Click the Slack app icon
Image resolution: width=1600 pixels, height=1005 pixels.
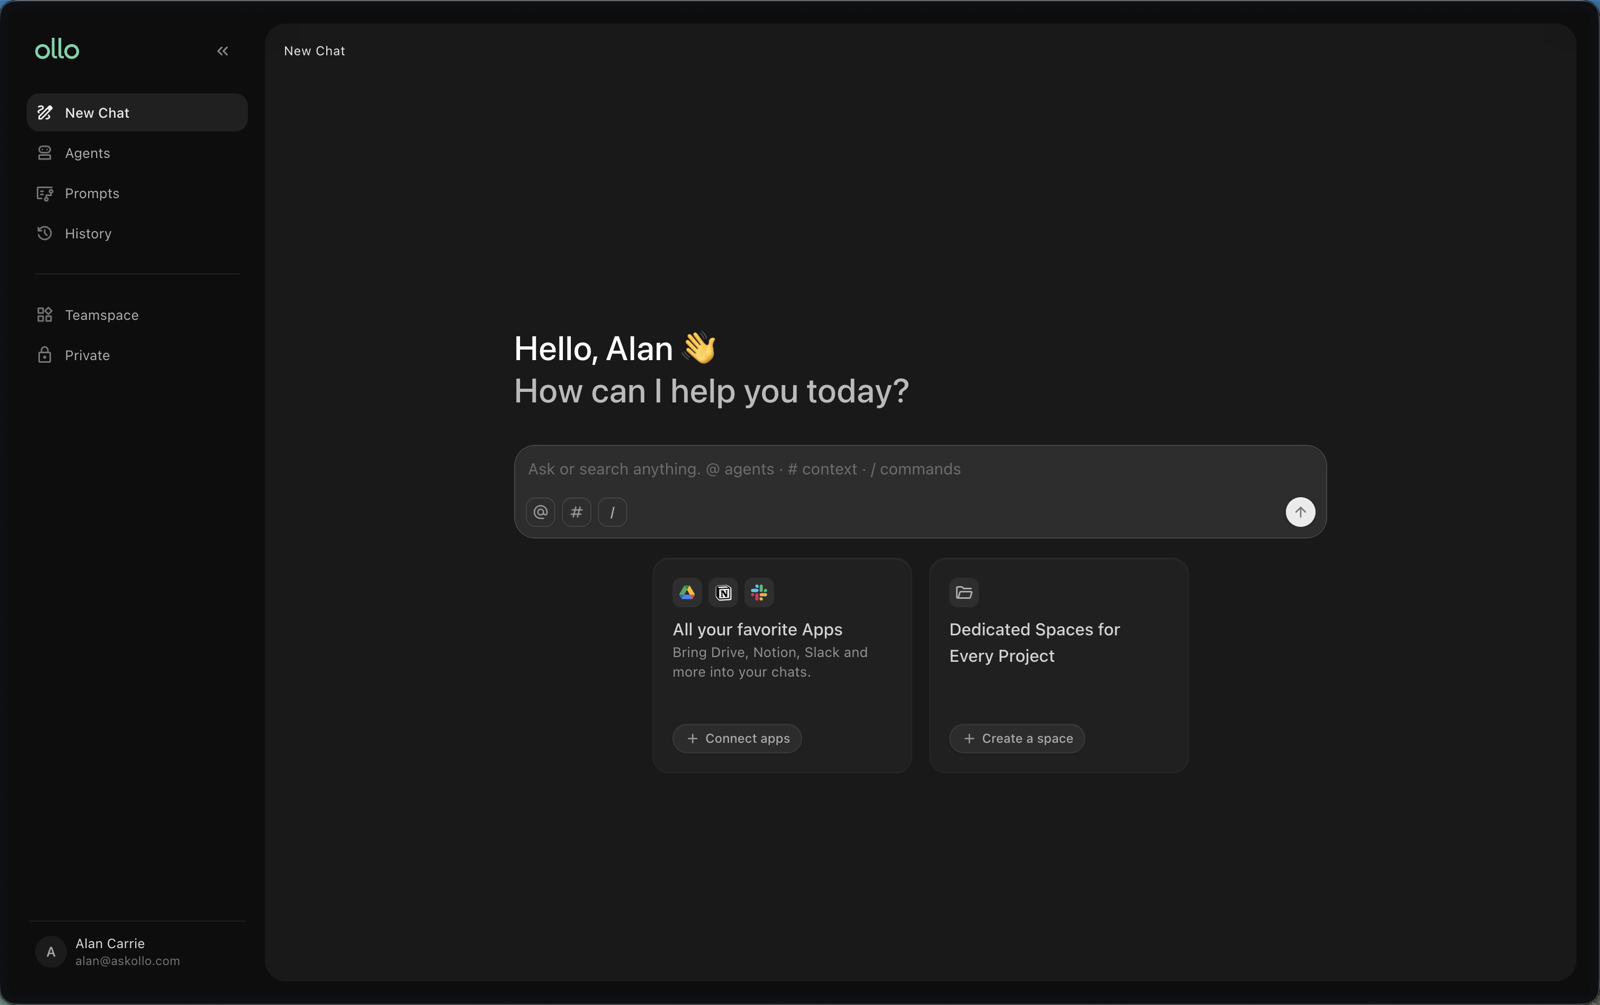760,593
